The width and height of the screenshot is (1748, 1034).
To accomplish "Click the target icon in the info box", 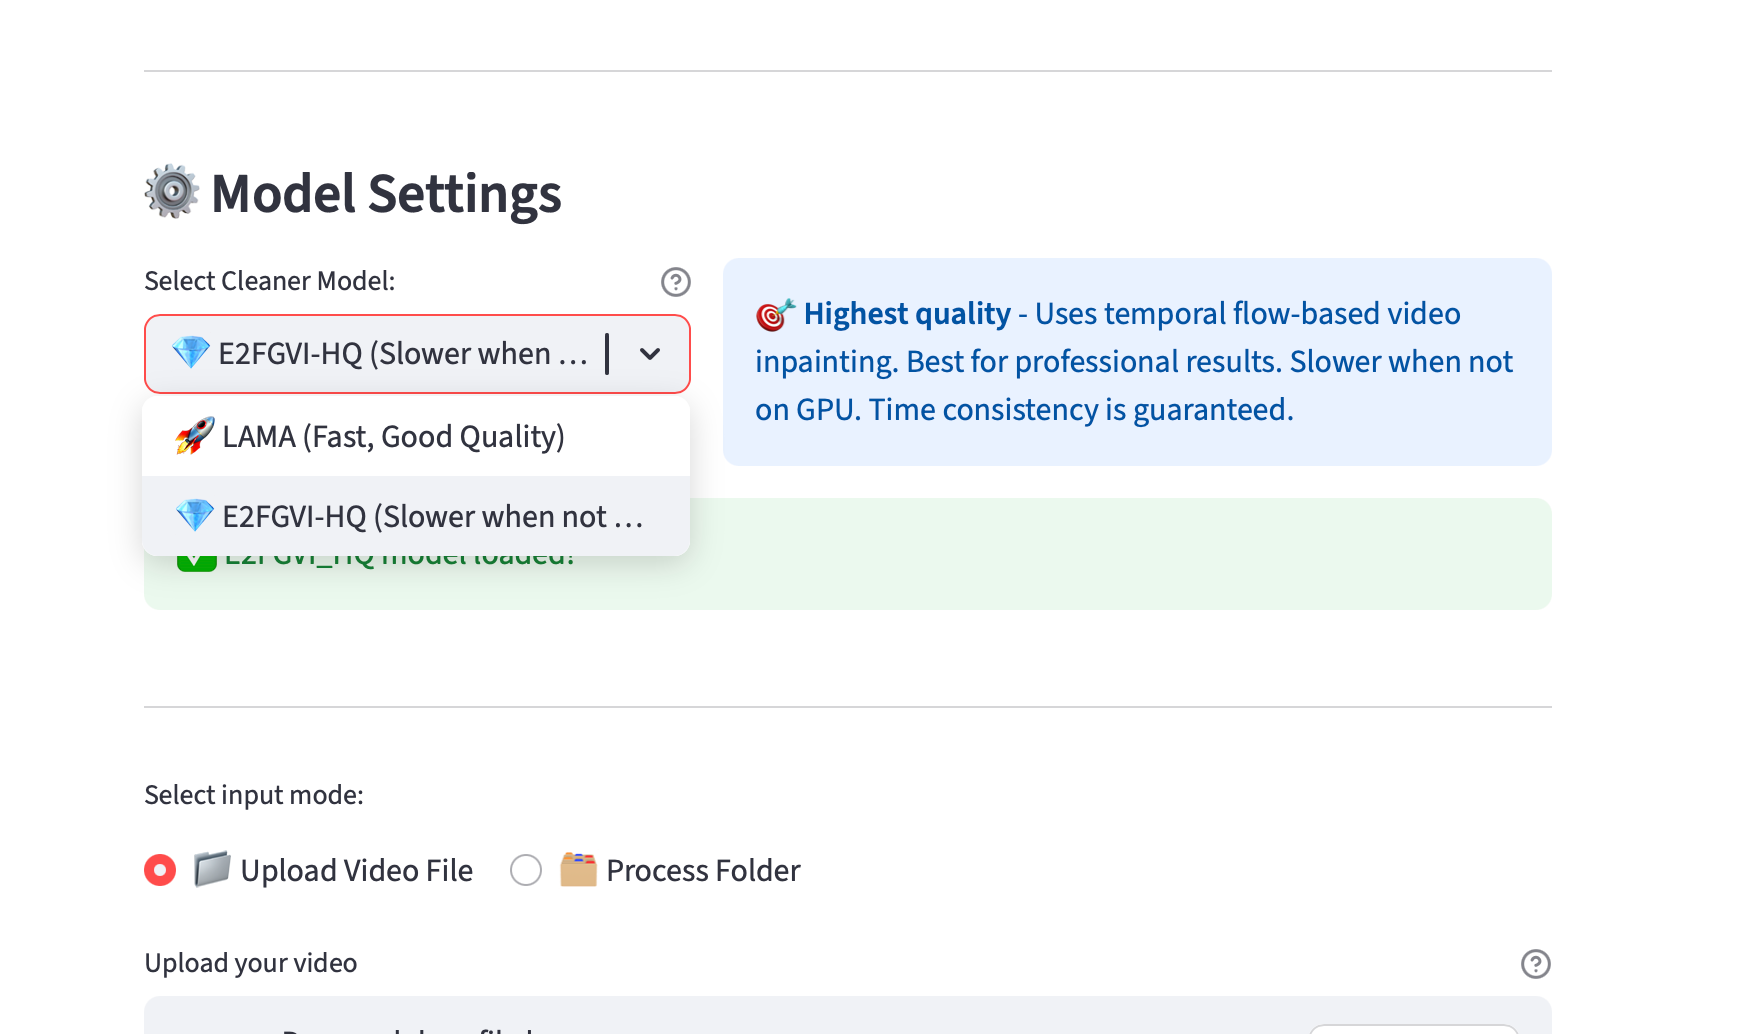I will (775, 315).
